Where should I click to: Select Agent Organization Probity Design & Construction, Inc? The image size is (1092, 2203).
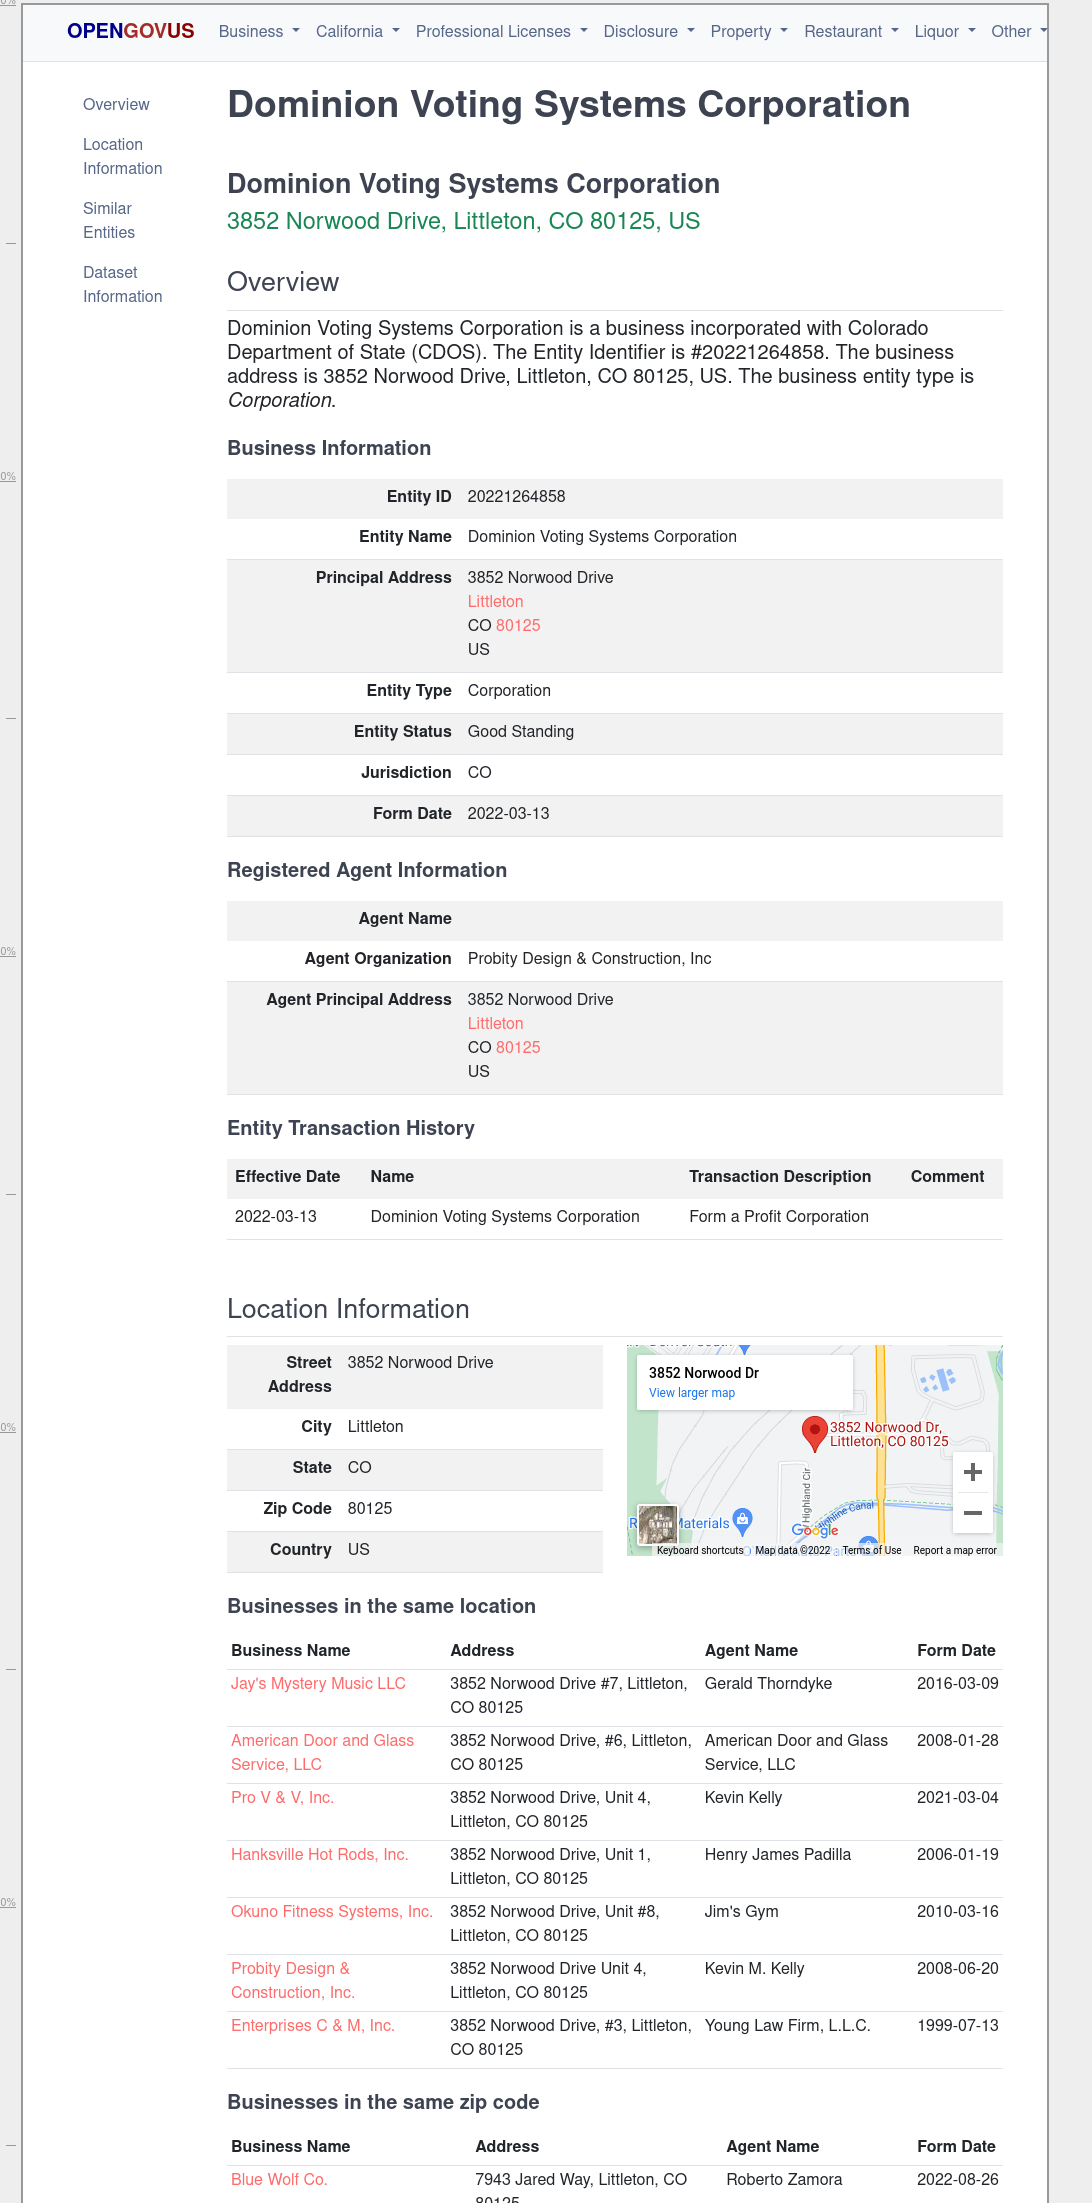point(590,959)
